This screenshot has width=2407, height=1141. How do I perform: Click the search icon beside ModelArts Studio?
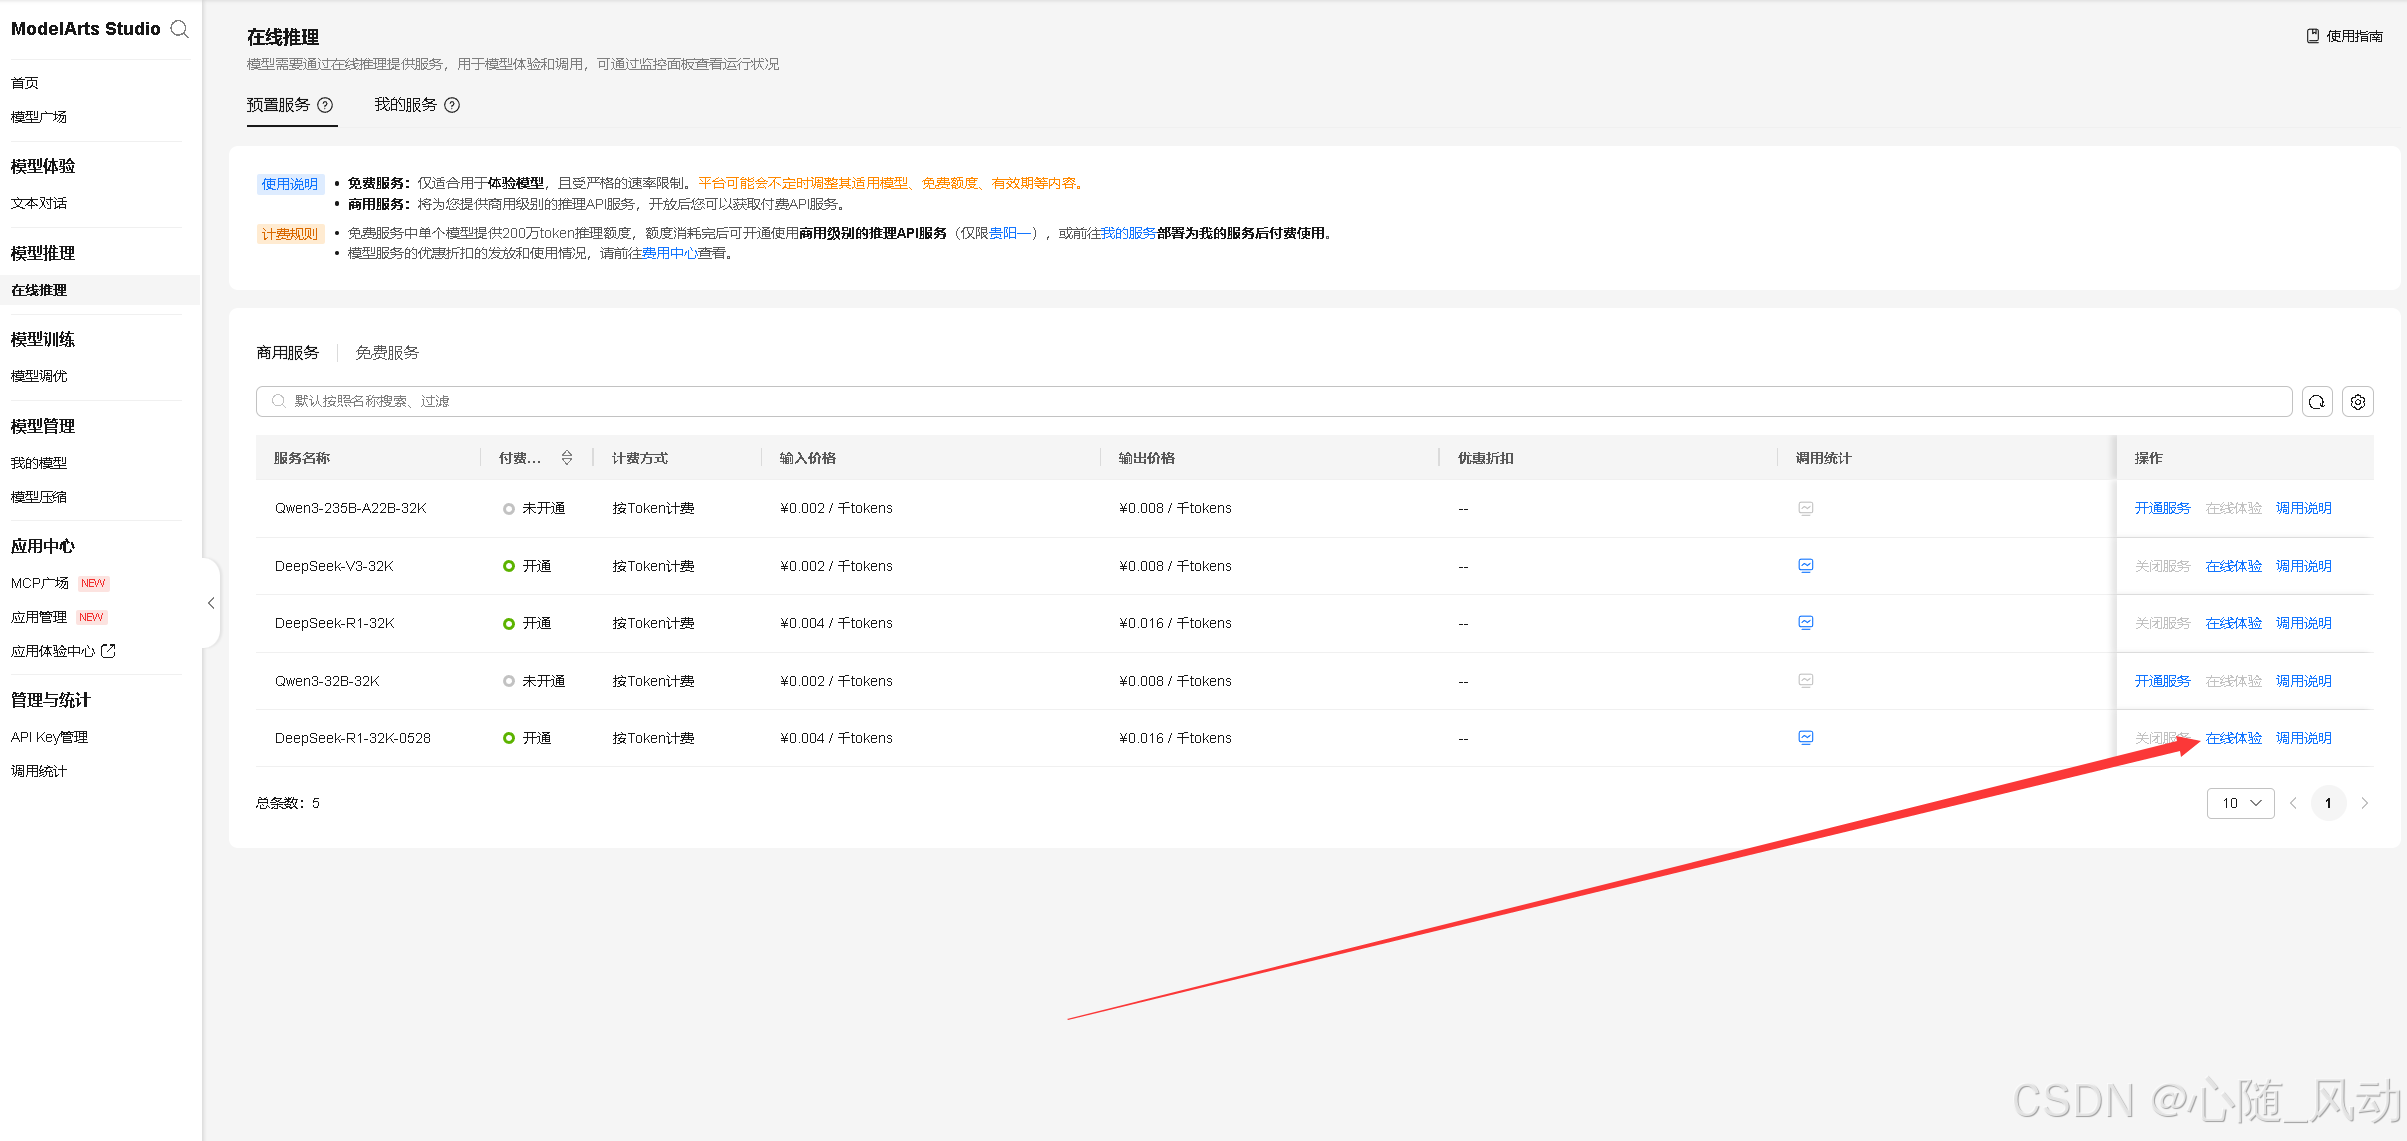pyautogui.click(x=180, y=29)
